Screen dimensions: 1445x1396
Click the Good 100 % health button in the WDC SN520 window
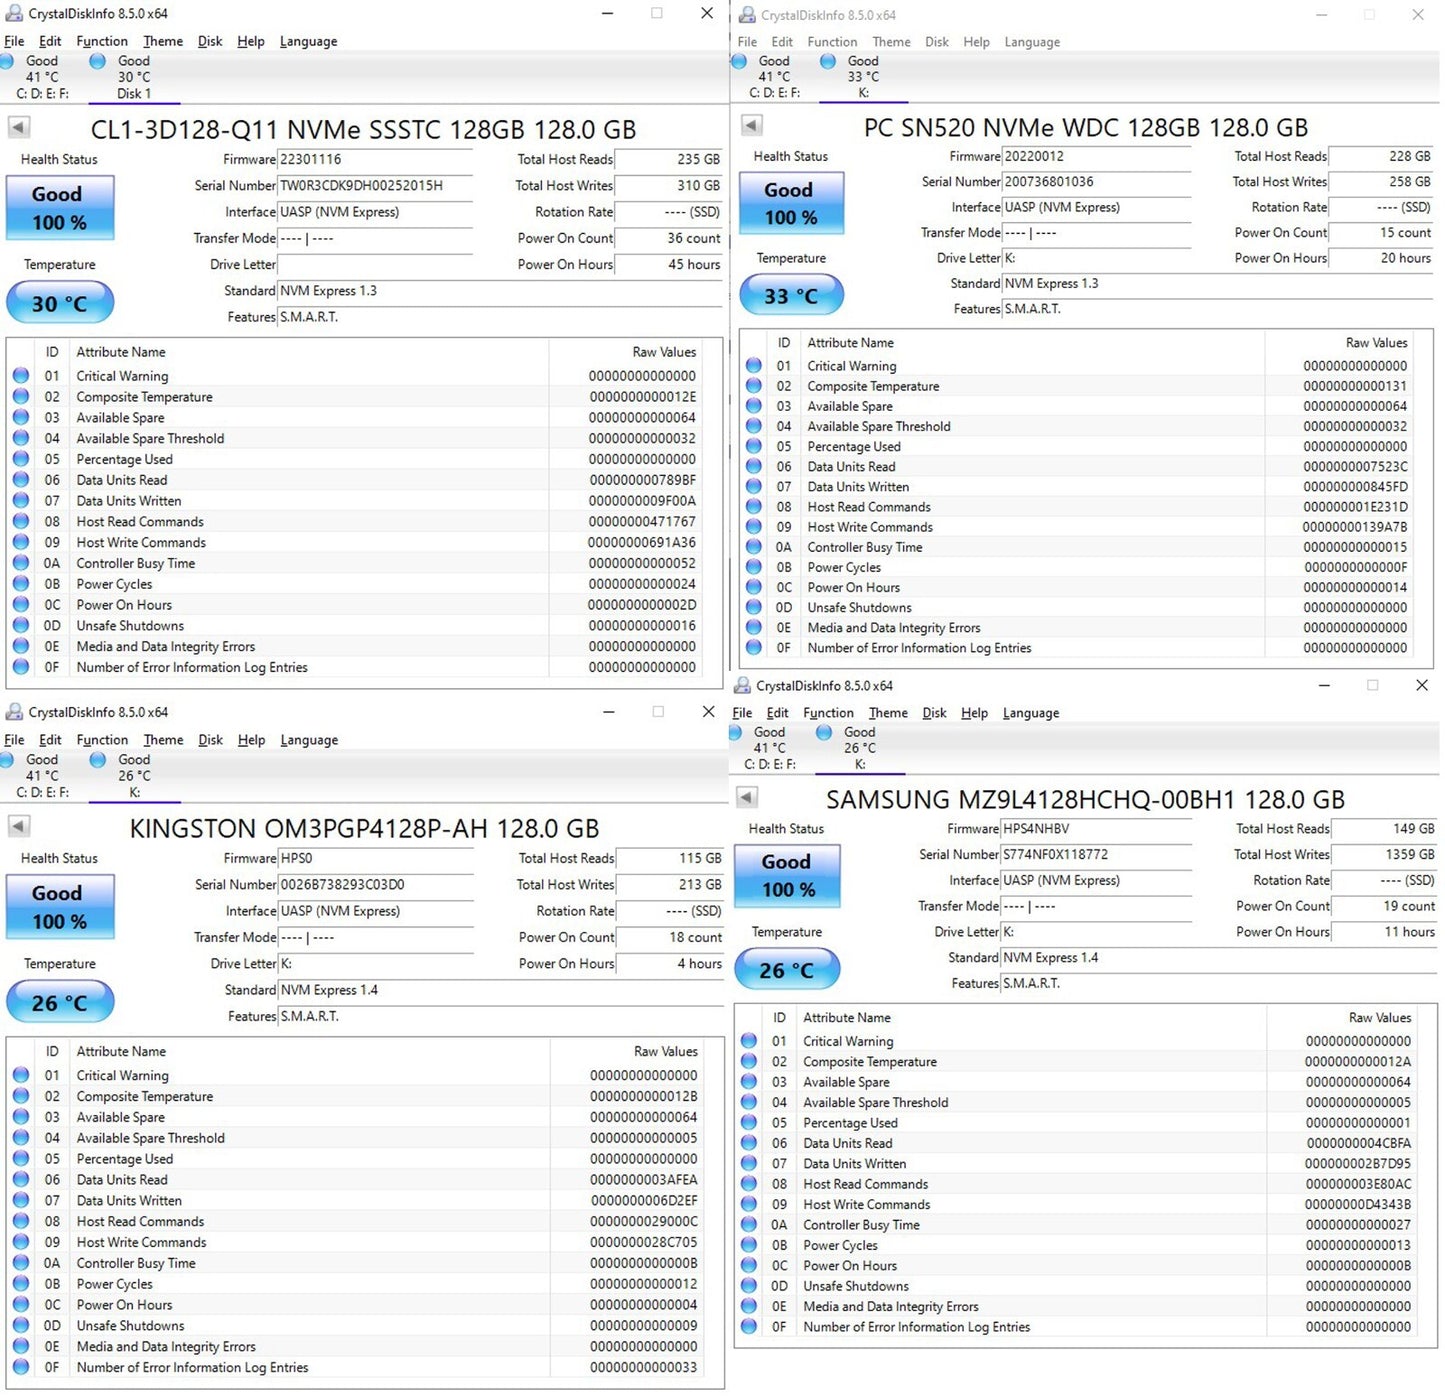[791, 203]
